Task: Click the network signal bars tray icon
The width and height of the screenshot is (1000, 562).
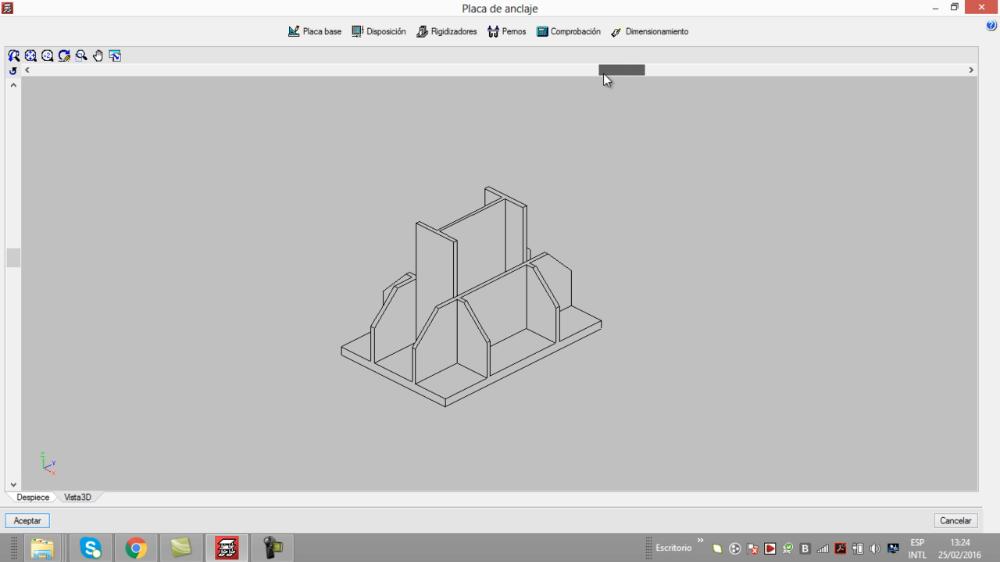Action: (x=823, y=549)
